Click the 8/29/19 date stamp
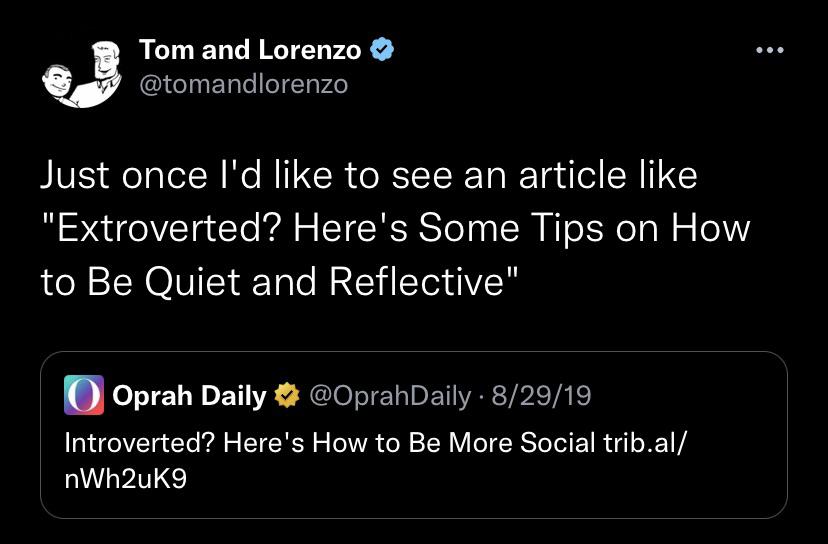 coord(547,397)
